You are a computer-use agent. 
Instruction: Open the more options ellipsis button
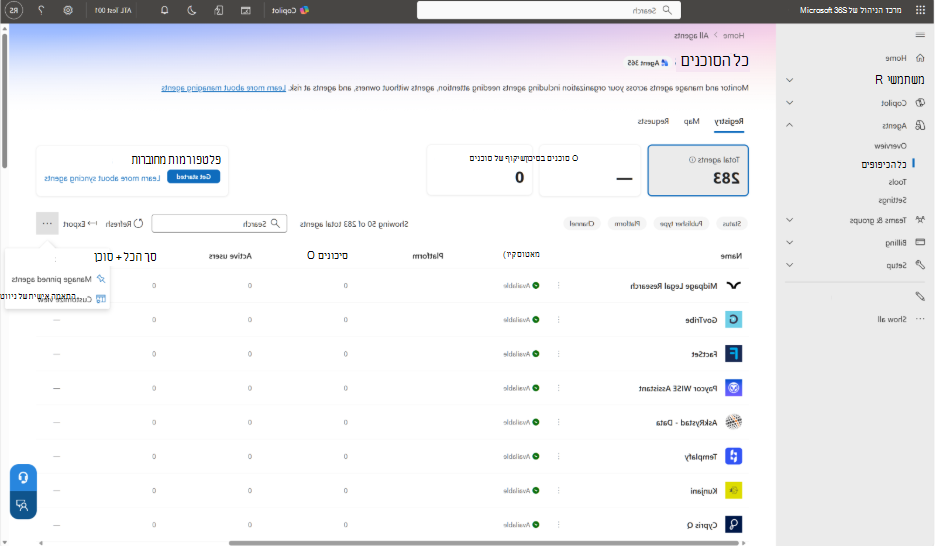point(47,224)
